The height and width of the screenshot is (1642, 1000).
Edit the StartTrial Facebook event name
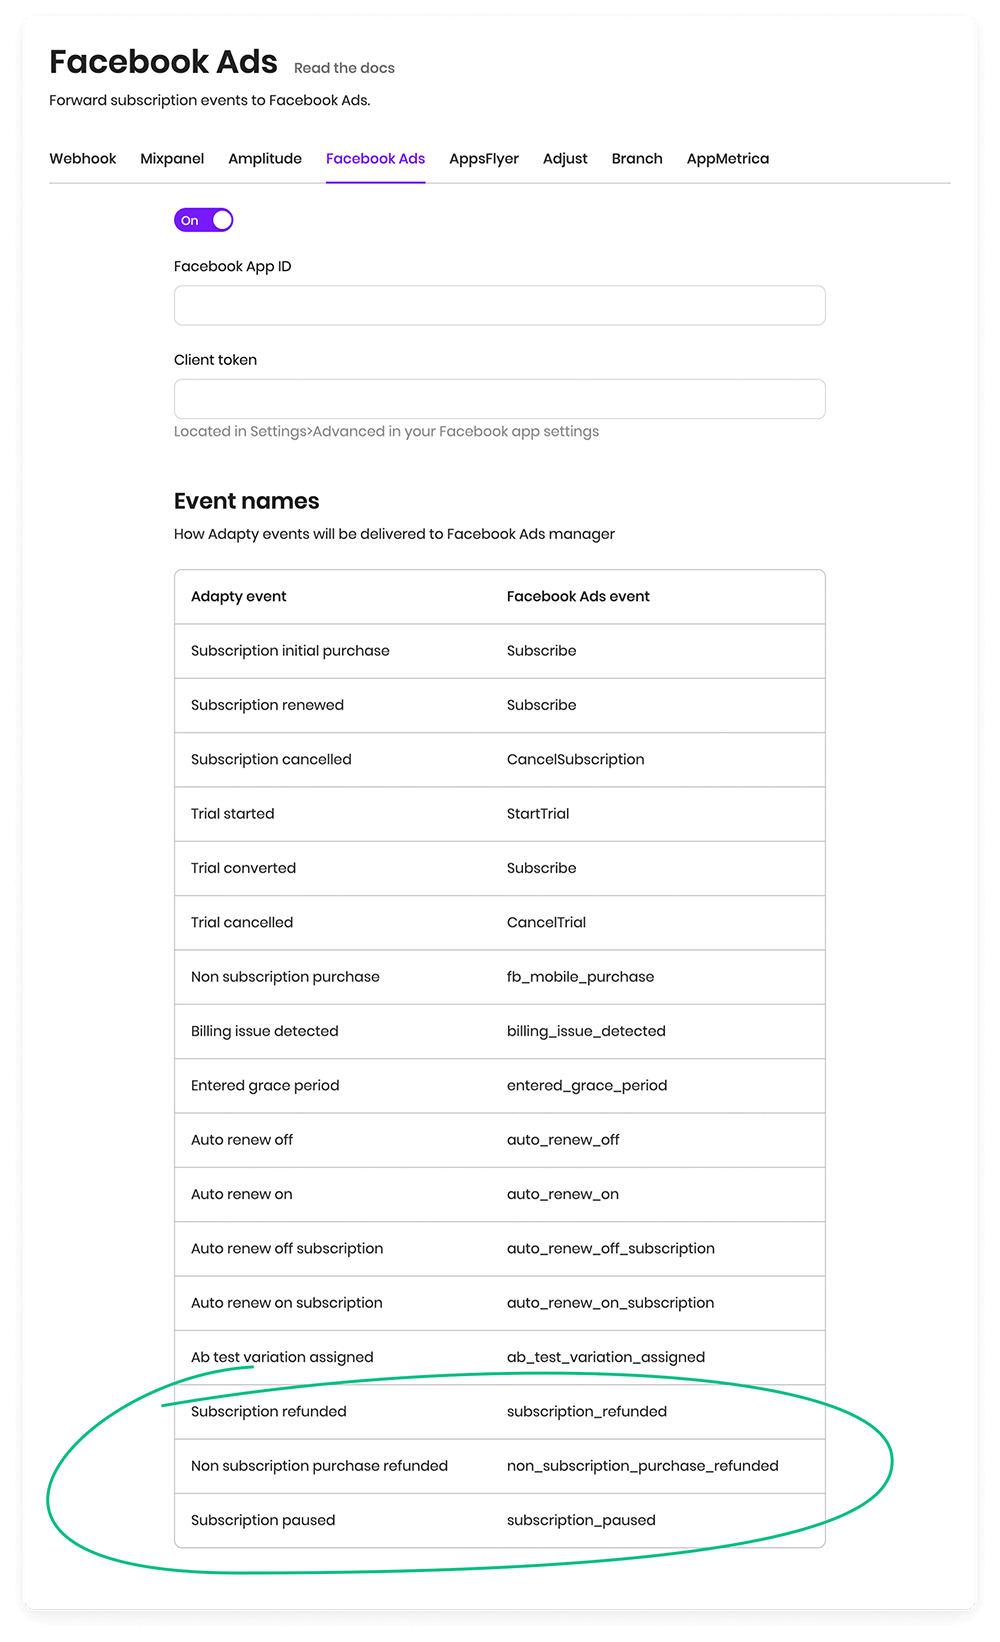[538, 814]
